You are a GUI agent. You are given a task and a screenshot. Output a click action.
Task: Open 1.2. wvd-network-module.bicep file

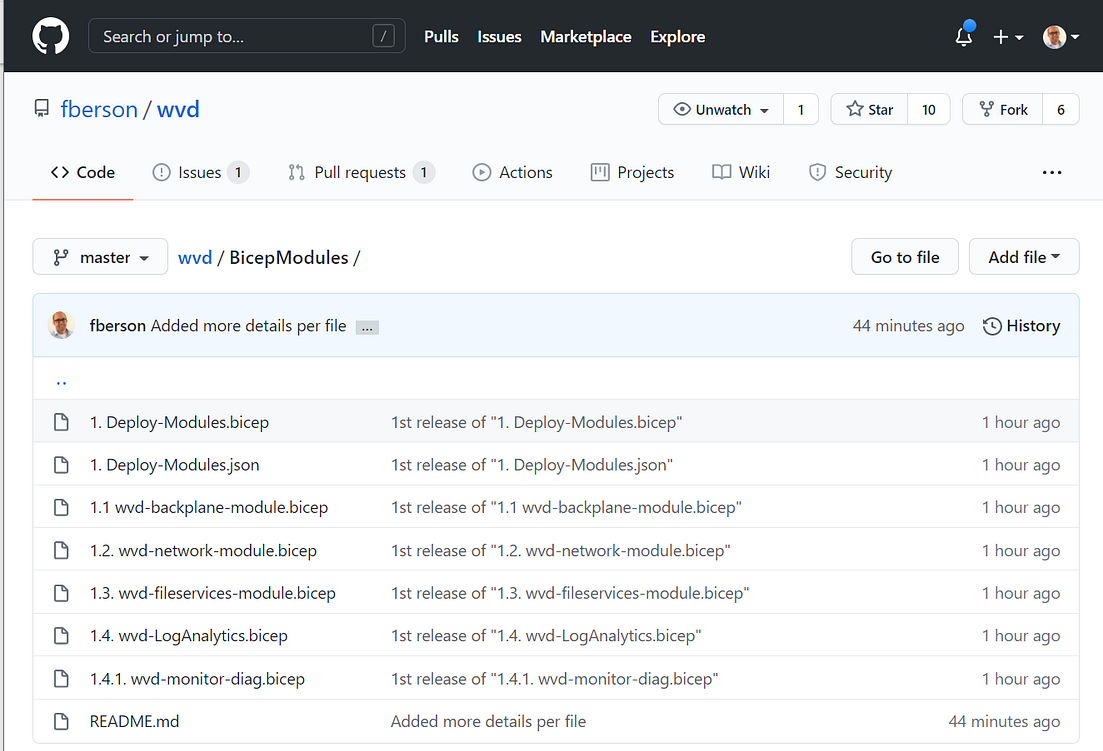click(x=203, y=550)
